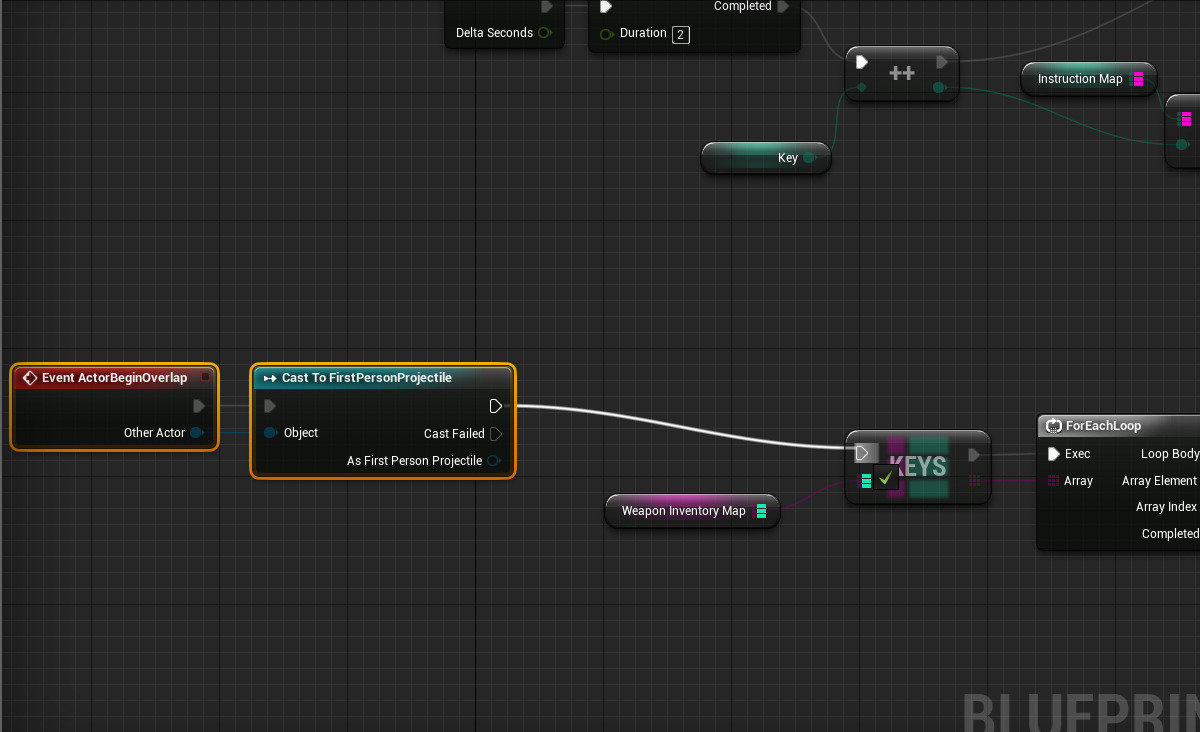Click the Delta Seconds output pin
The height and width of the screenshot is (732, 1200).
coord(545,32)
